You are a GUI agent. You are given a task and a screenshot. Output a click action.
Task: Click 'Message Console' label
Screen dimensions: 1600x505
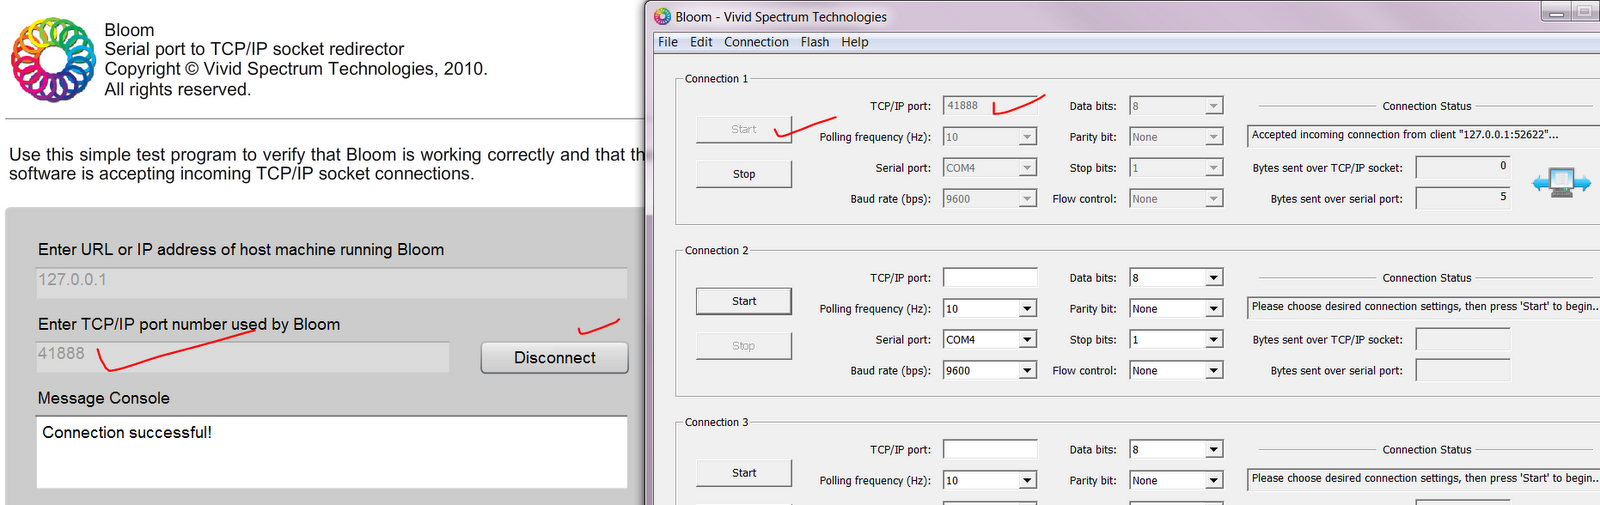(104, 398)
